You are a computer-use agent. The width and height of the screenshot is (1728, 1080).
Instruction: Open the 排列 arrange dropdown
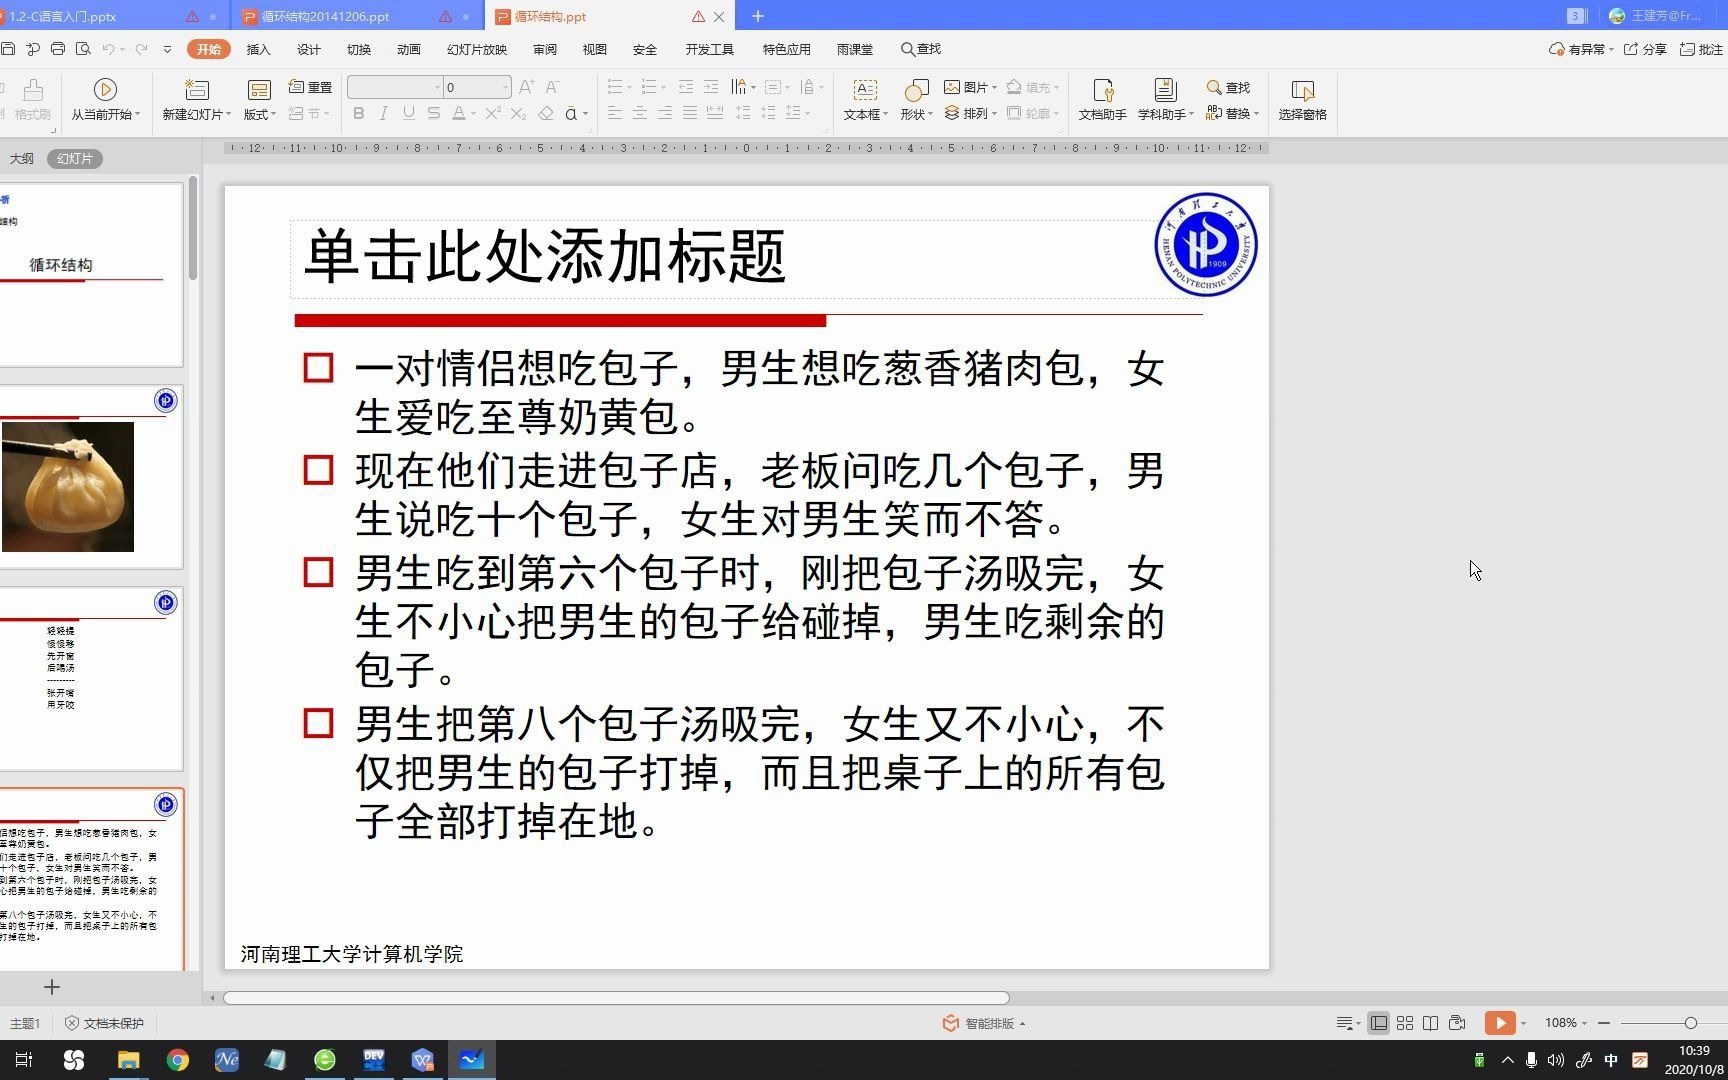click(x=975, y=113)
